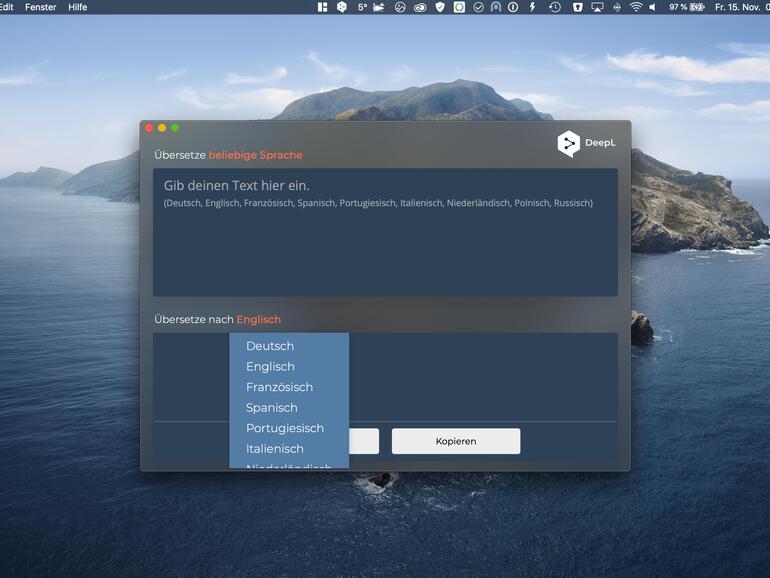Open the Hilfe menu
The image size is (770, 578).
[x=78, y=7]
